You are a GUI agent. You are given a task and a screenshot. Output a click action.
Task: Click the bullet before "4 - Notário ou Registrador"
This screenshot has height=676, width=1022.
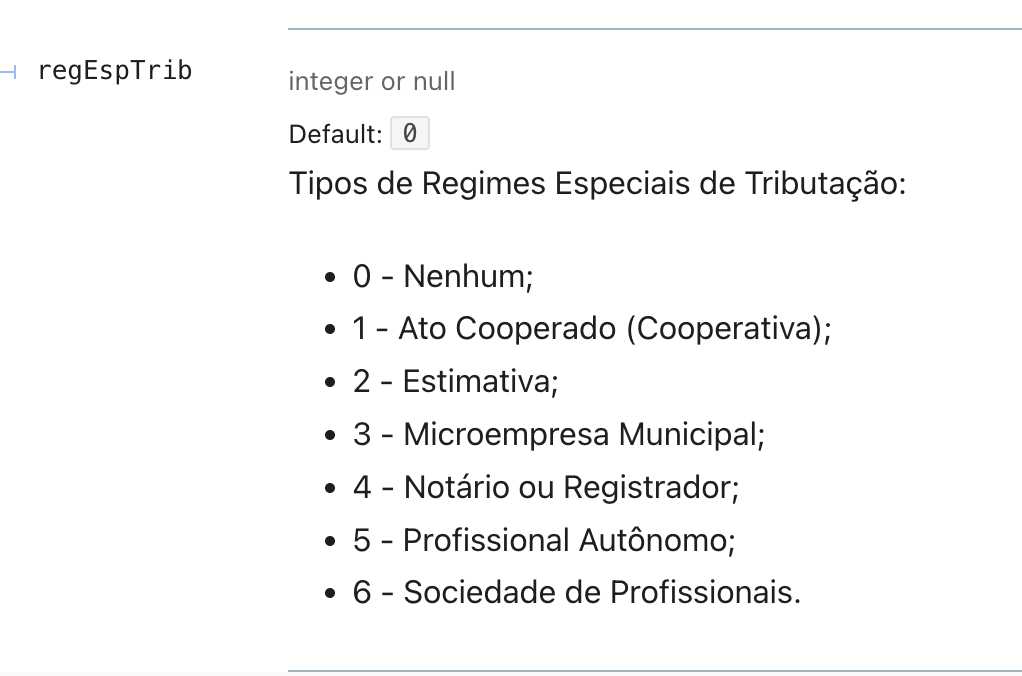(330, 488)
